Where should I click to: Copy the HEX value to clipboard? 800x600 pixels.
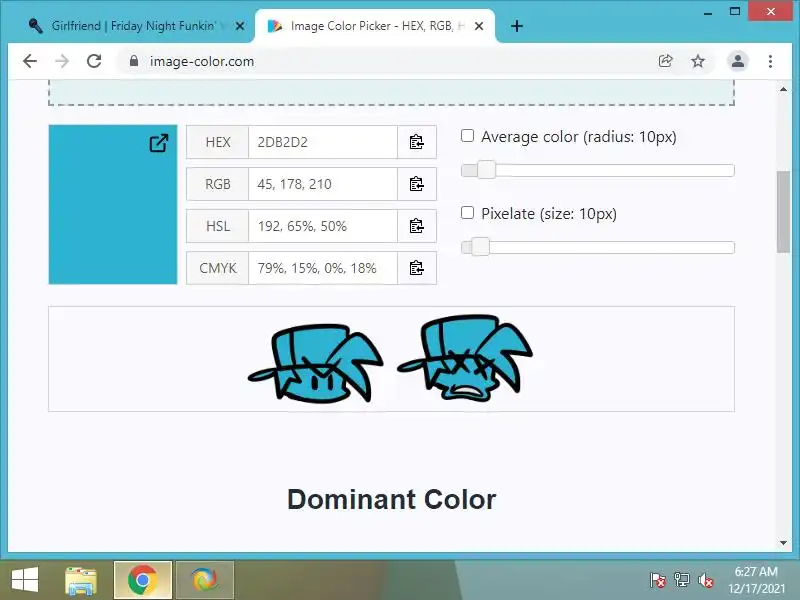[x=417, y=142]
